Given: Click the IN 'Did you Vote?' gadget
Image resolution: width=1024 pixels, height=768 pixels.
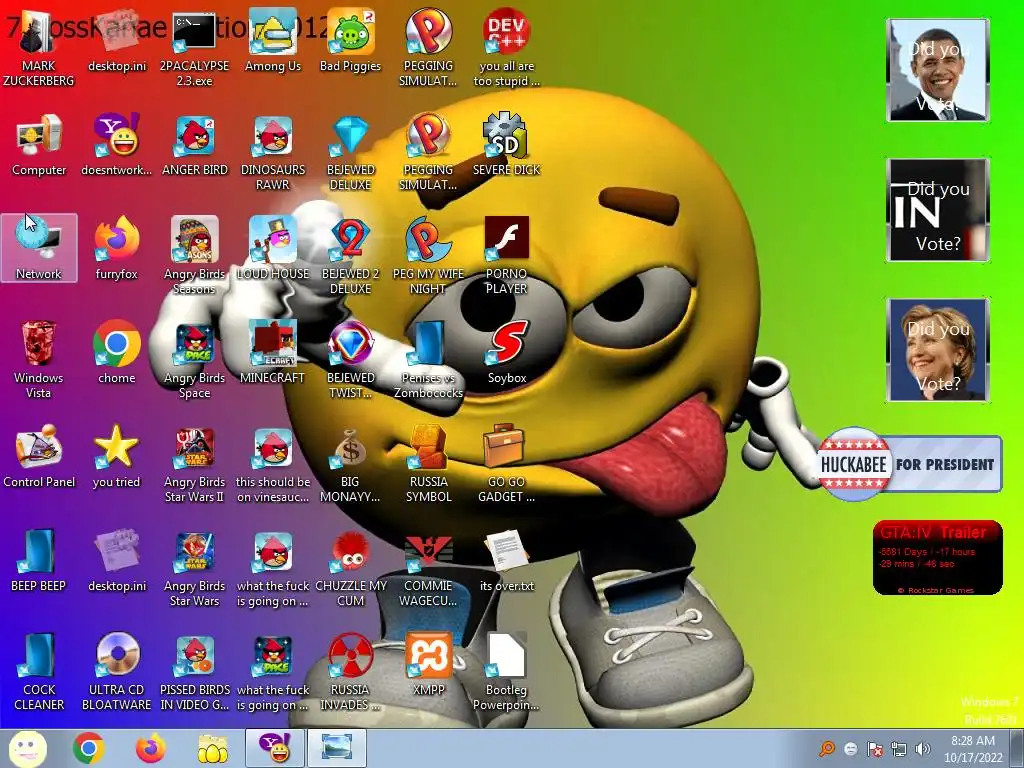Looking at the screenshot, I should pos(938,210).
